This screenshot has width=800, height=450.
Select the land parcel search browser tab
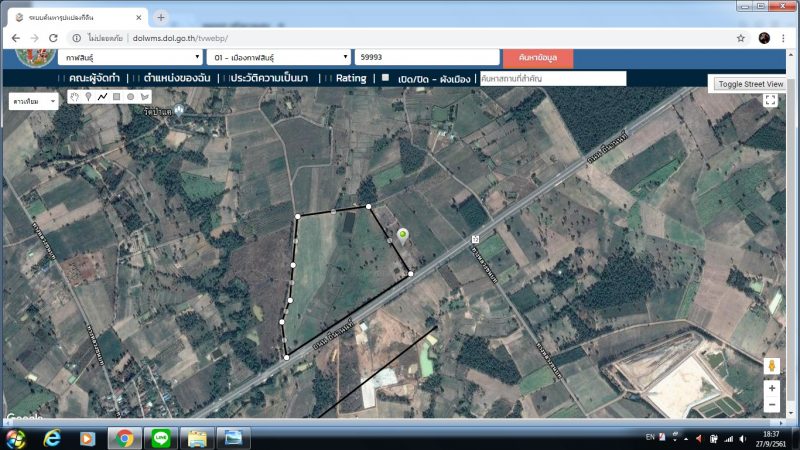tap(79, 17)
